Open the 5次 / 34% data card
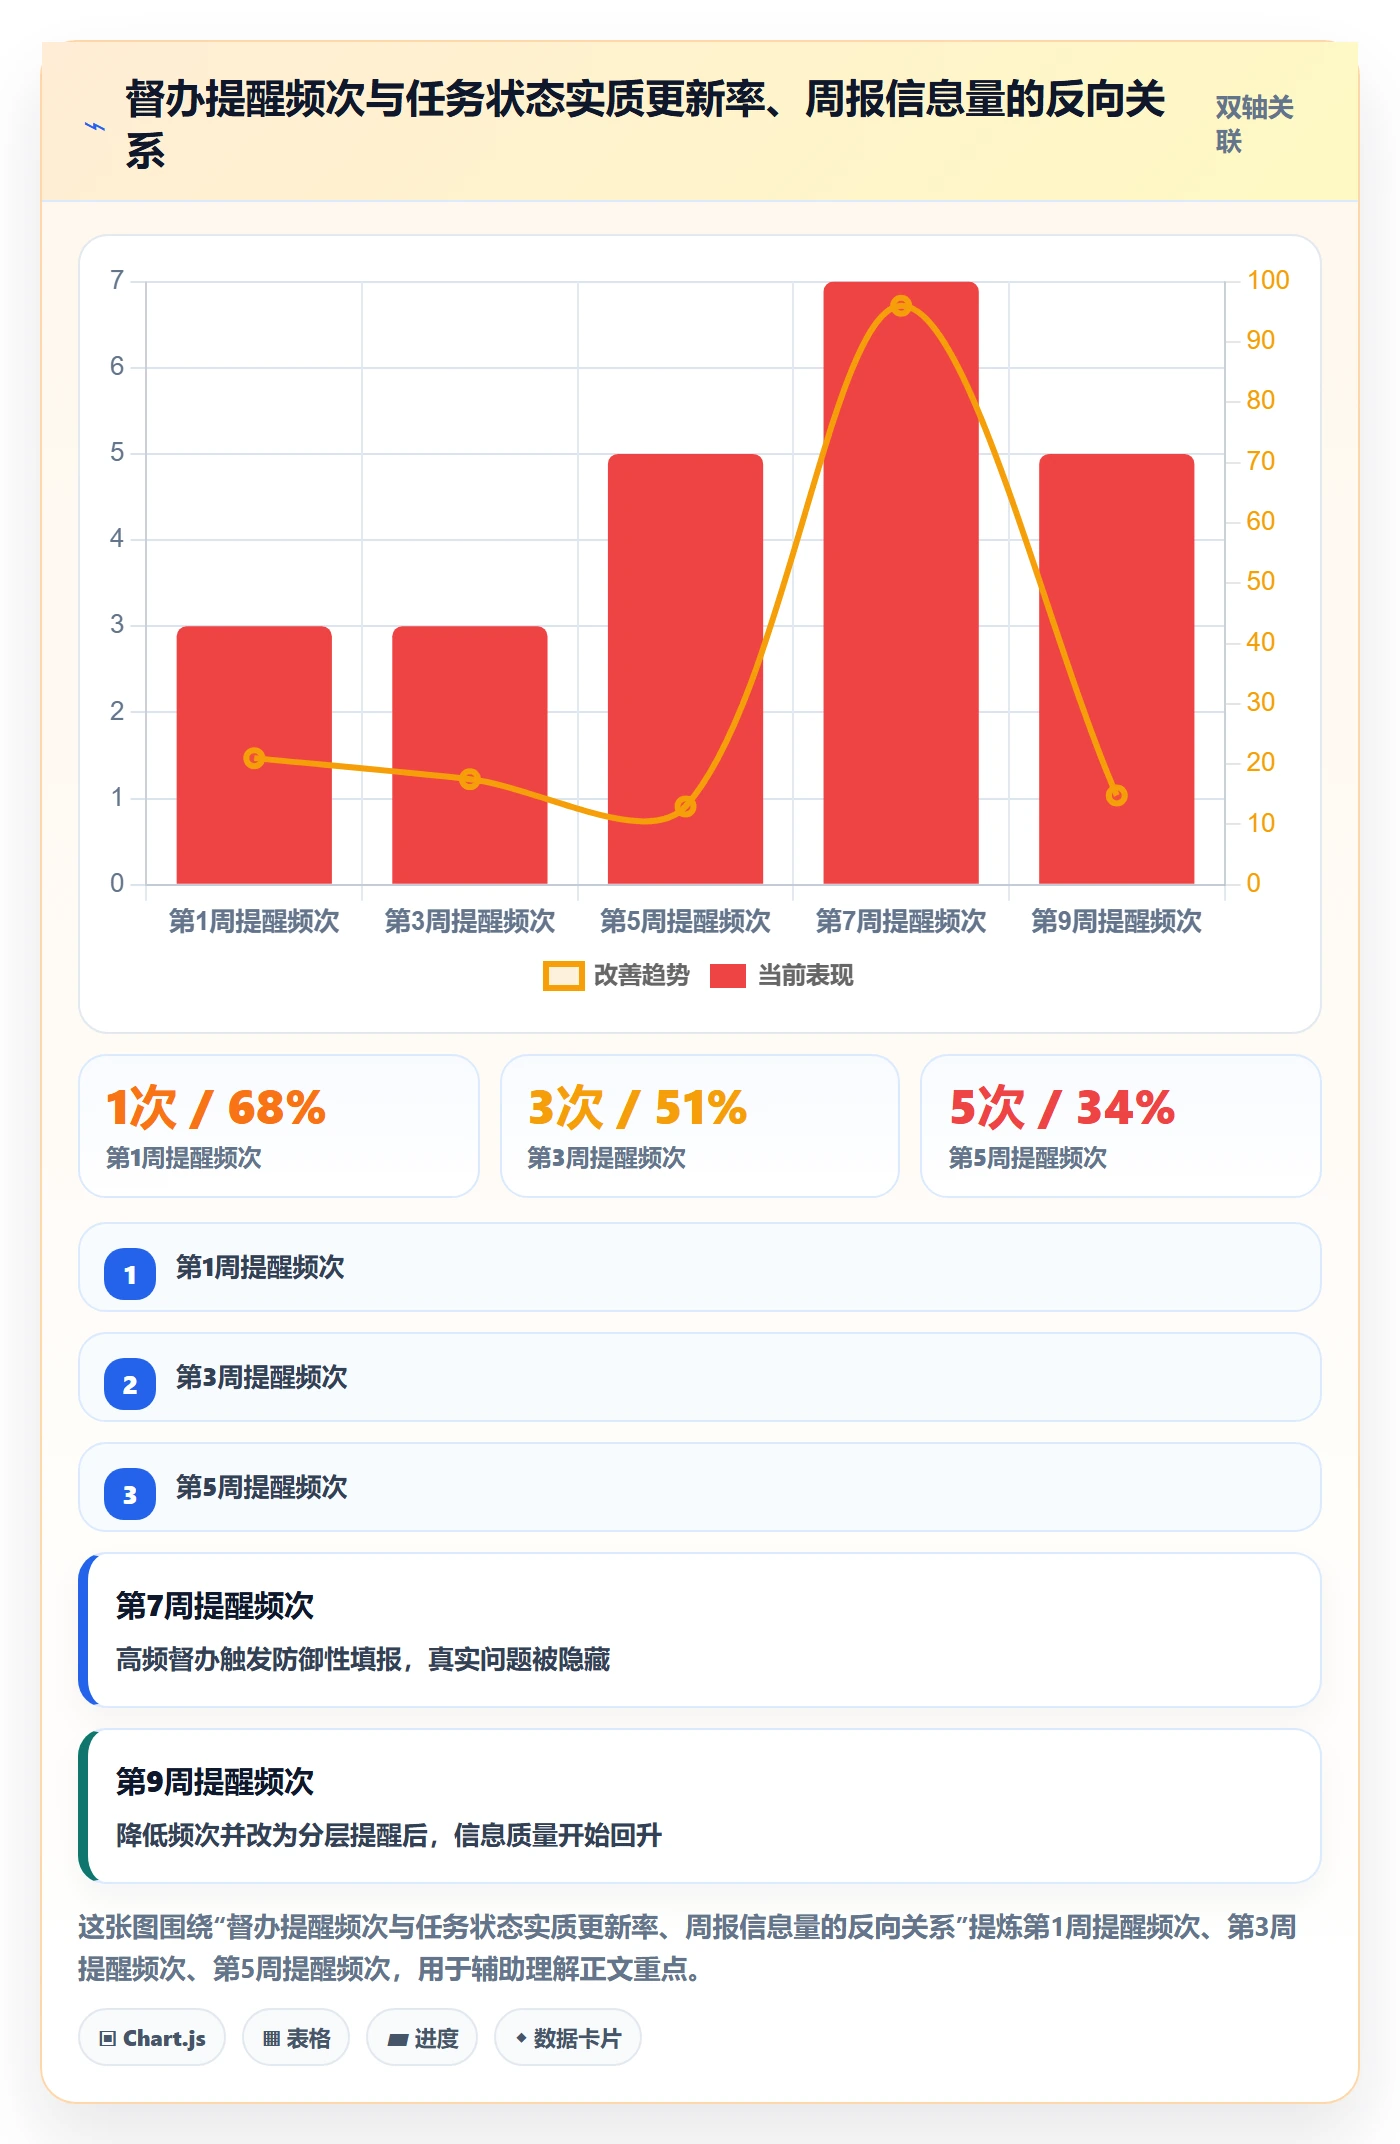The image size is (1400, 2144). pos(1121,1126)
